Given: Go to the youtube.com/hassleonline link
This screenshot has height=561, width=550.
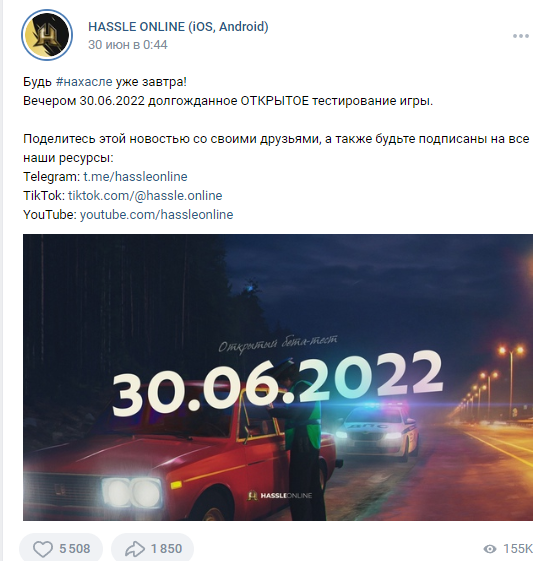Looking at the screenshot, I should click(156, 215).
